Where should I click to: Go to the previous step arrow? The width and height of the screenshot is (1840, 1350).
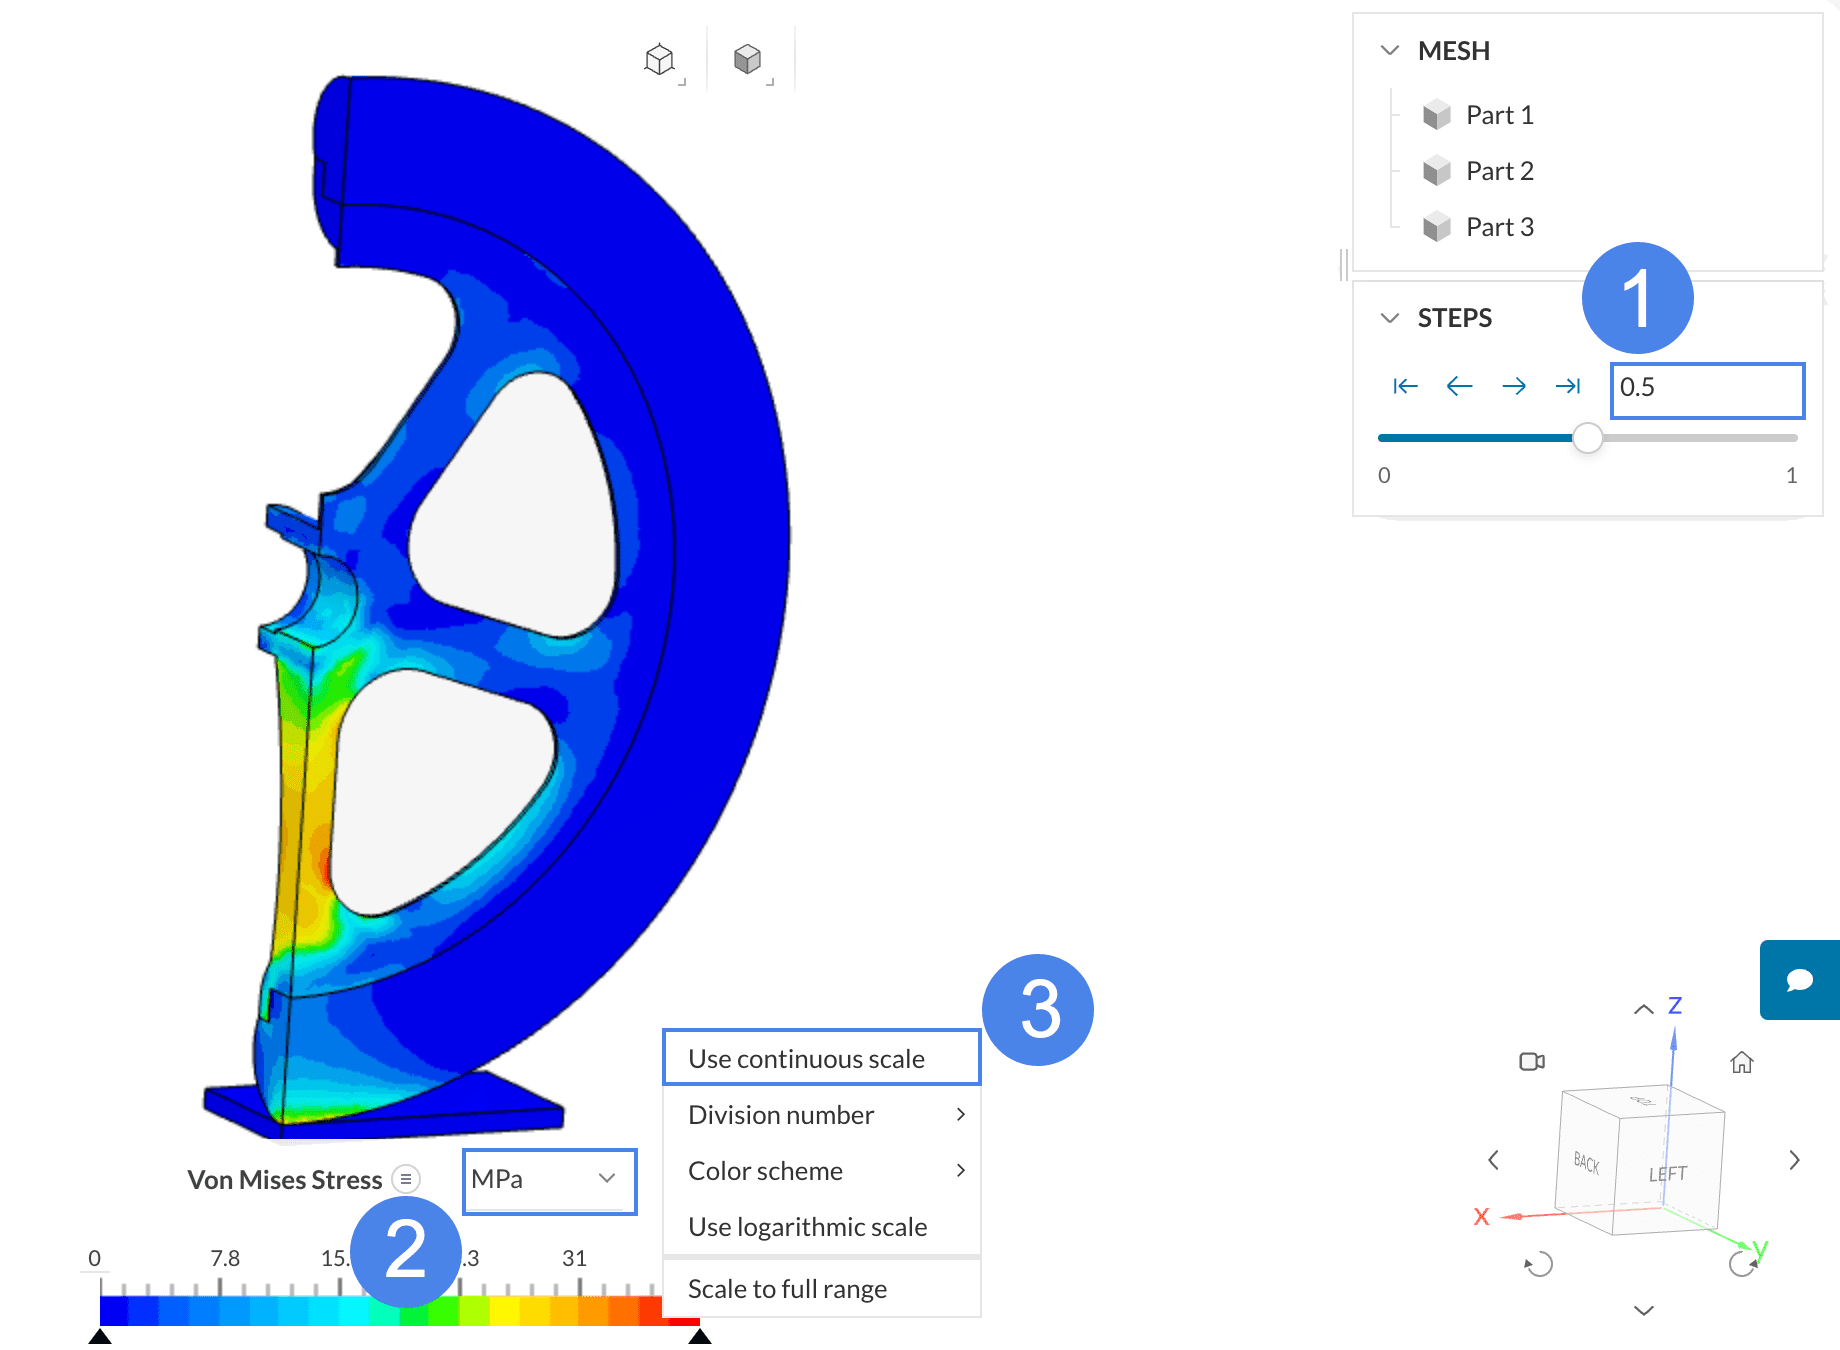1459,387
